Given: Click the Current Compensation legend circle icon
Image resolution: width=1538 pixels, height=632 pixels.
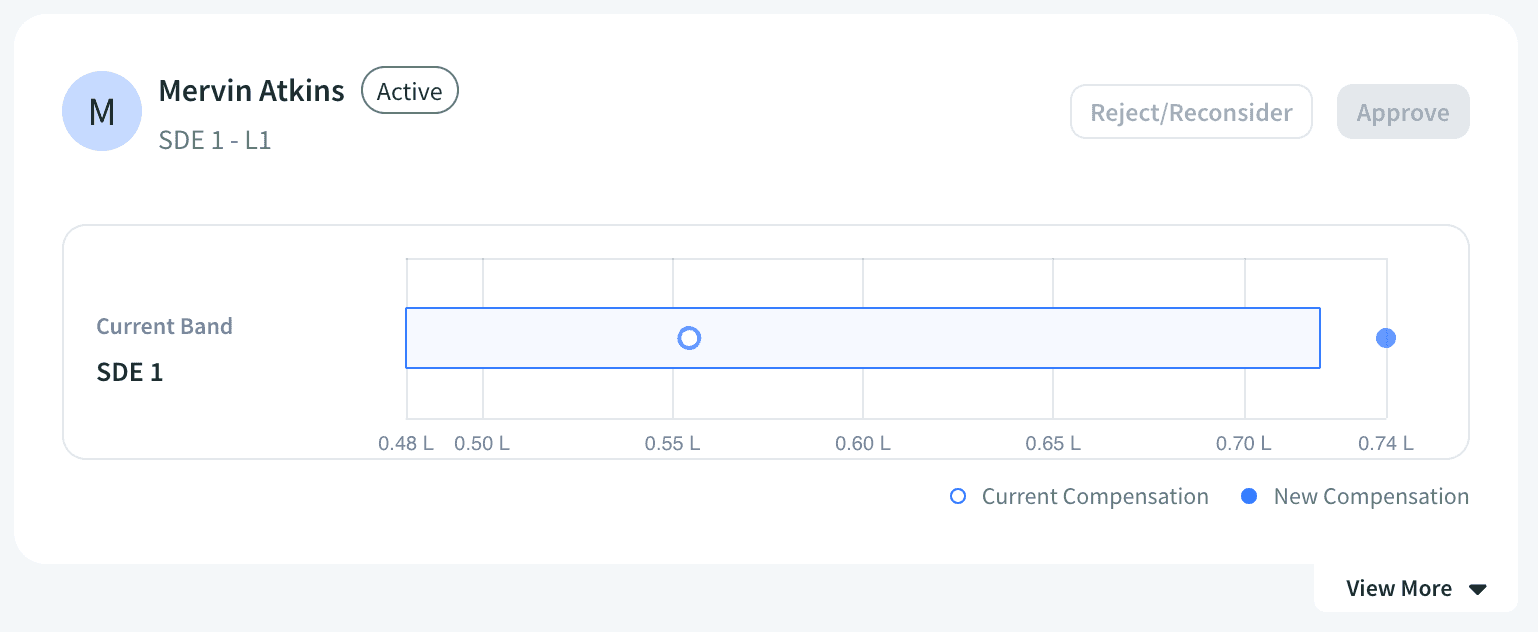Looking at the screenshot, I should [x=958, y=496].
